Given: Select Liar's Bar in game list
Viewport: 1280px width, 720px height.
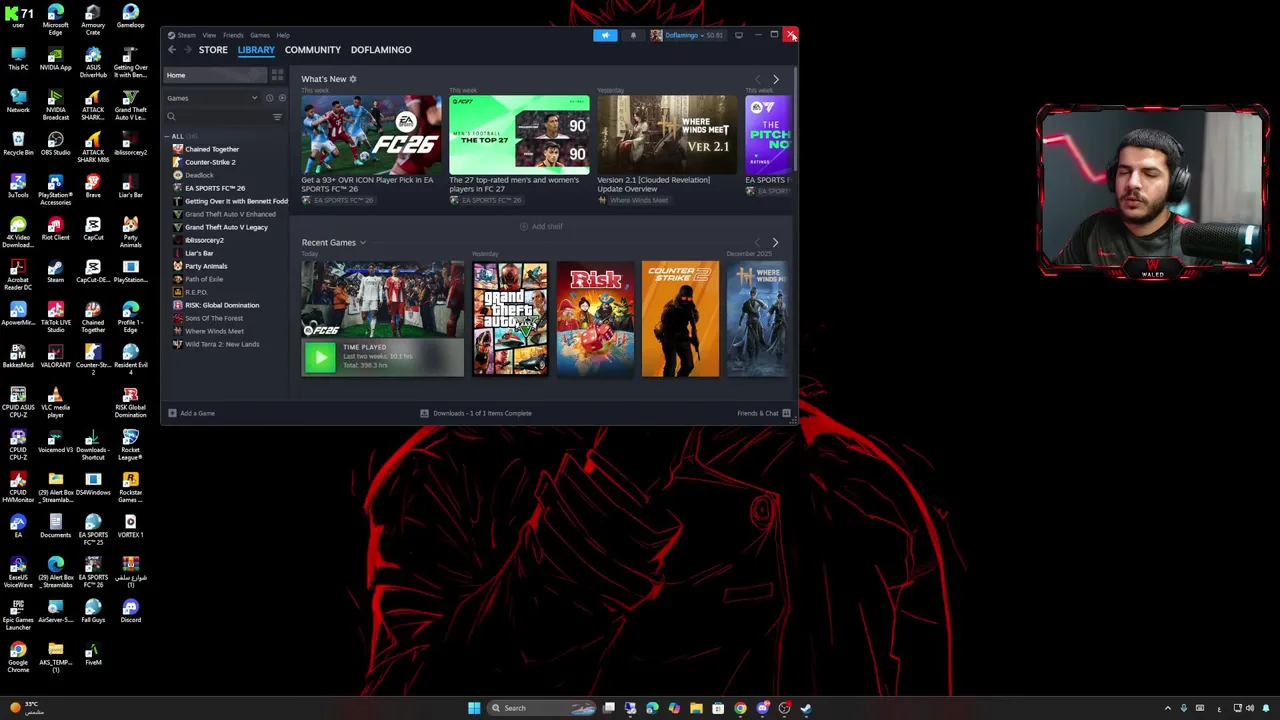Looking at the screenshot, I should 199,253.
